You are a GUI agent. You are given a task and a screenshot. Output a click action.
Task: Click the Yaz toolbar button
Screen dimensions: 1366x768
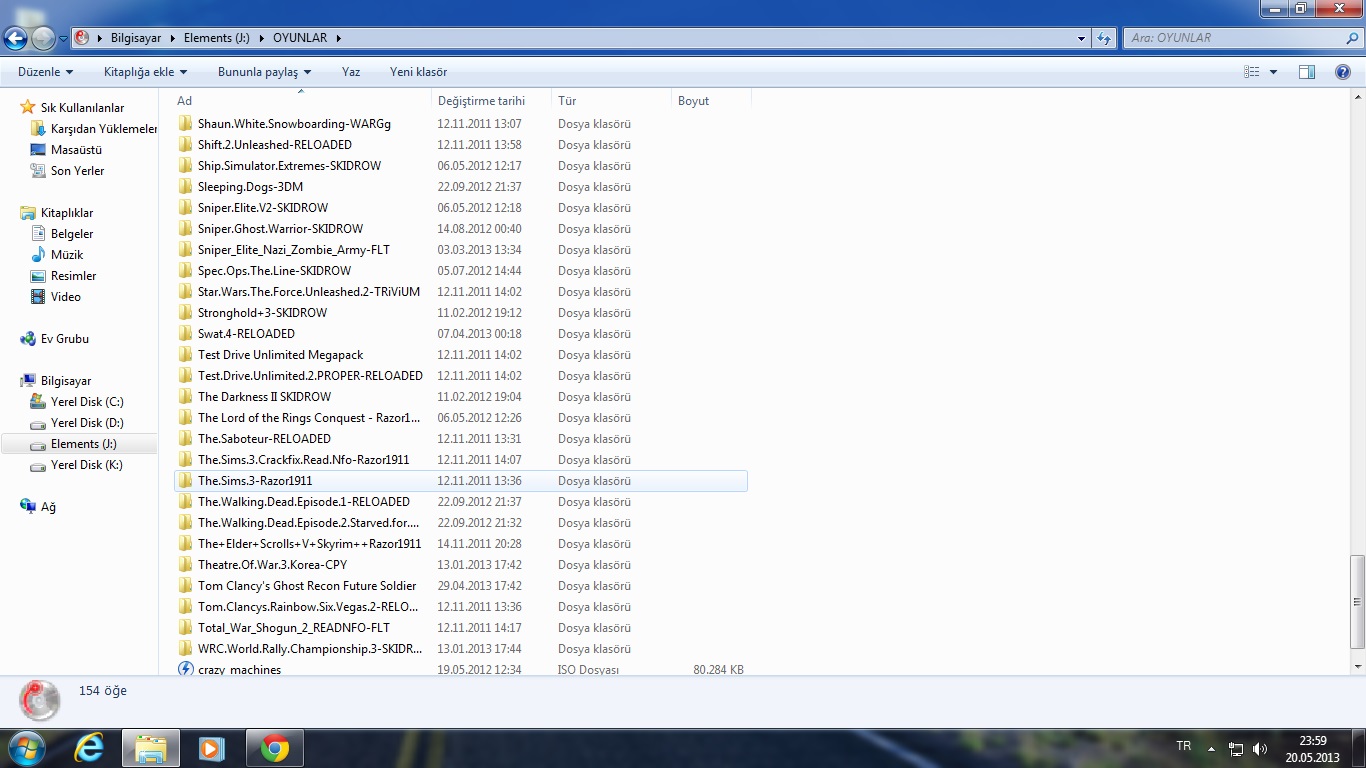click(x=351, y=72)
